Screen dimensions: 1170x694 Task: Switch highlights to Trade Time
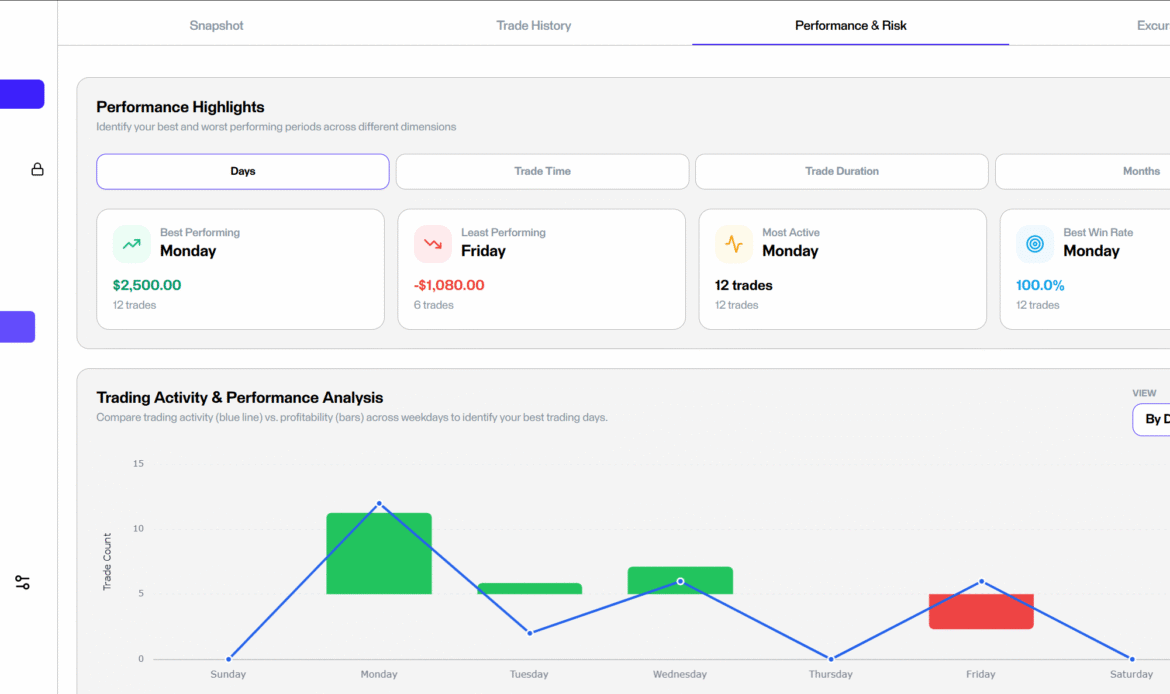tap(542, 171)
